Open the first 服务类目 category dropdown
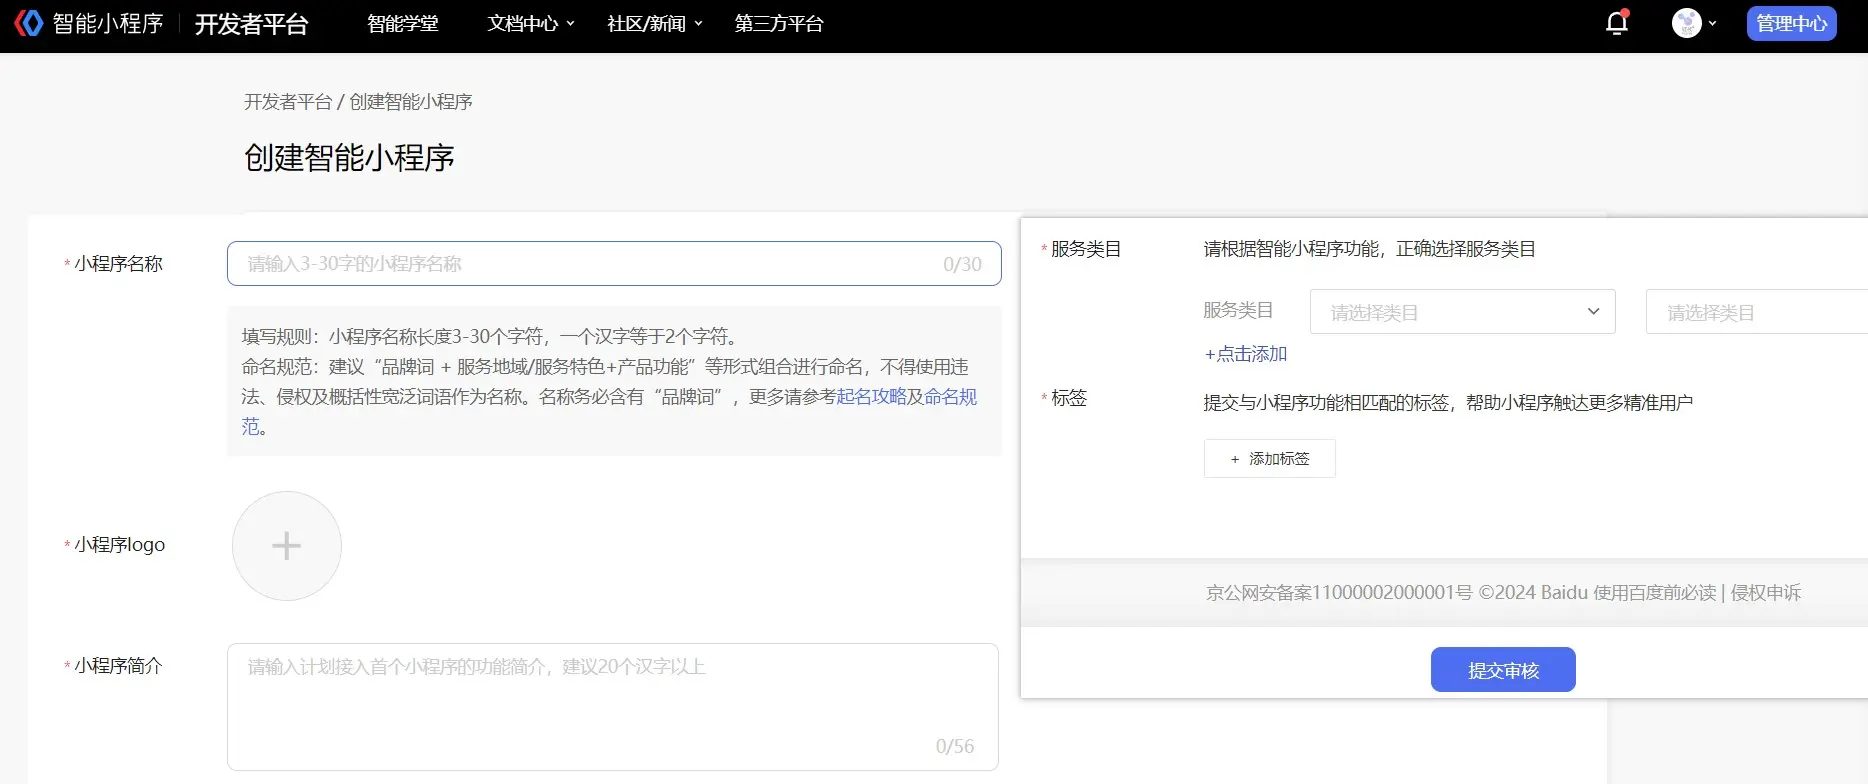 [x=1462, y=312]
